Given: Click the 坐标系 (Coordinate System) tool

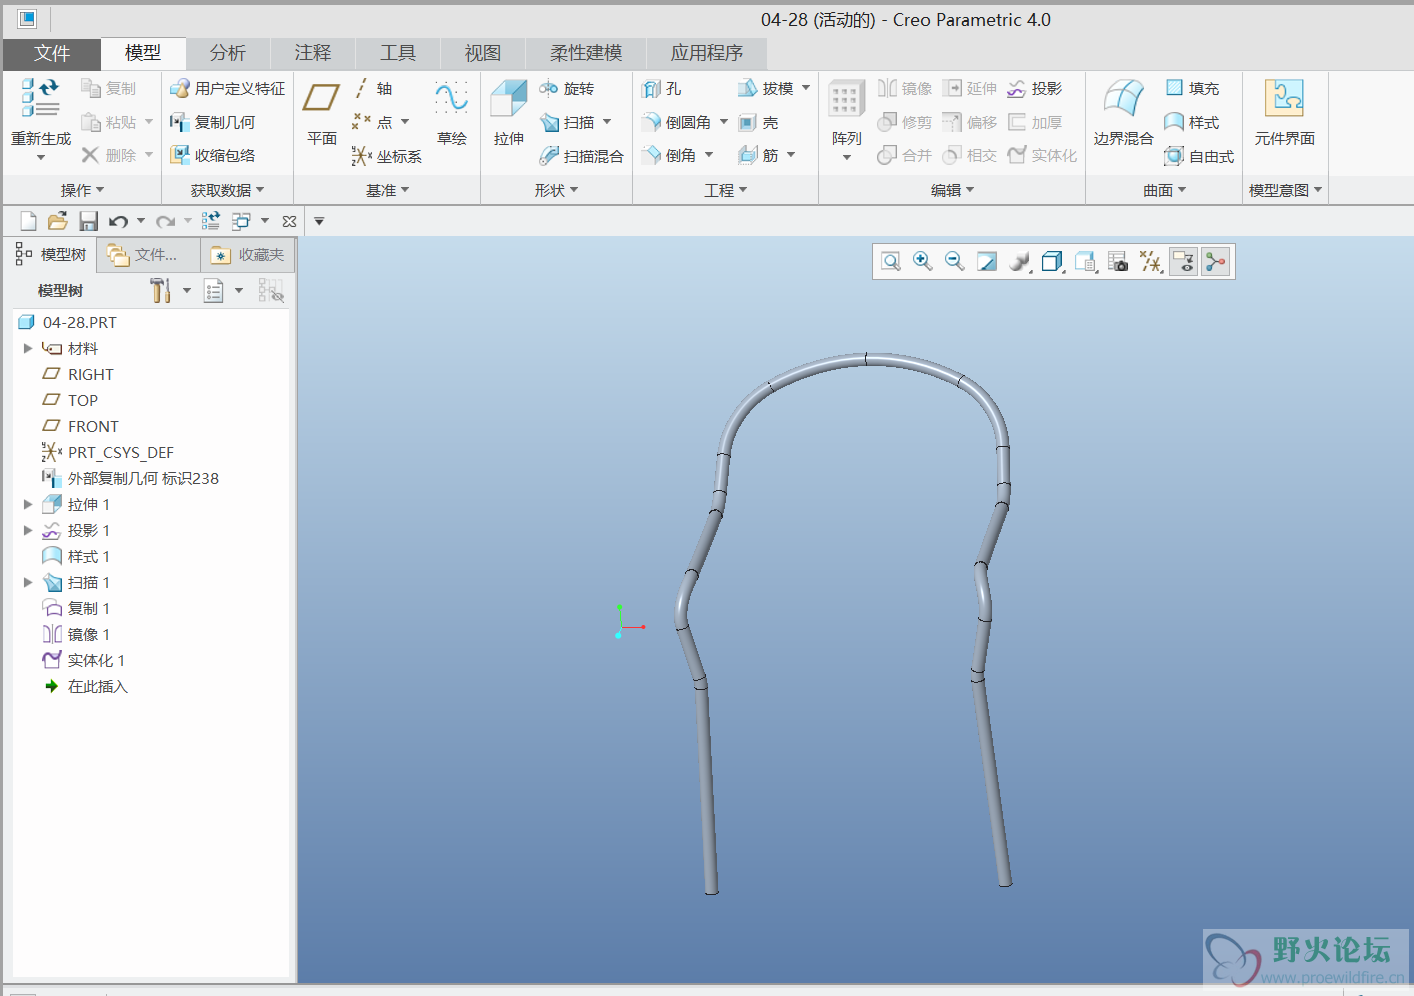Looking at the screenshot, I should [386, 156].
